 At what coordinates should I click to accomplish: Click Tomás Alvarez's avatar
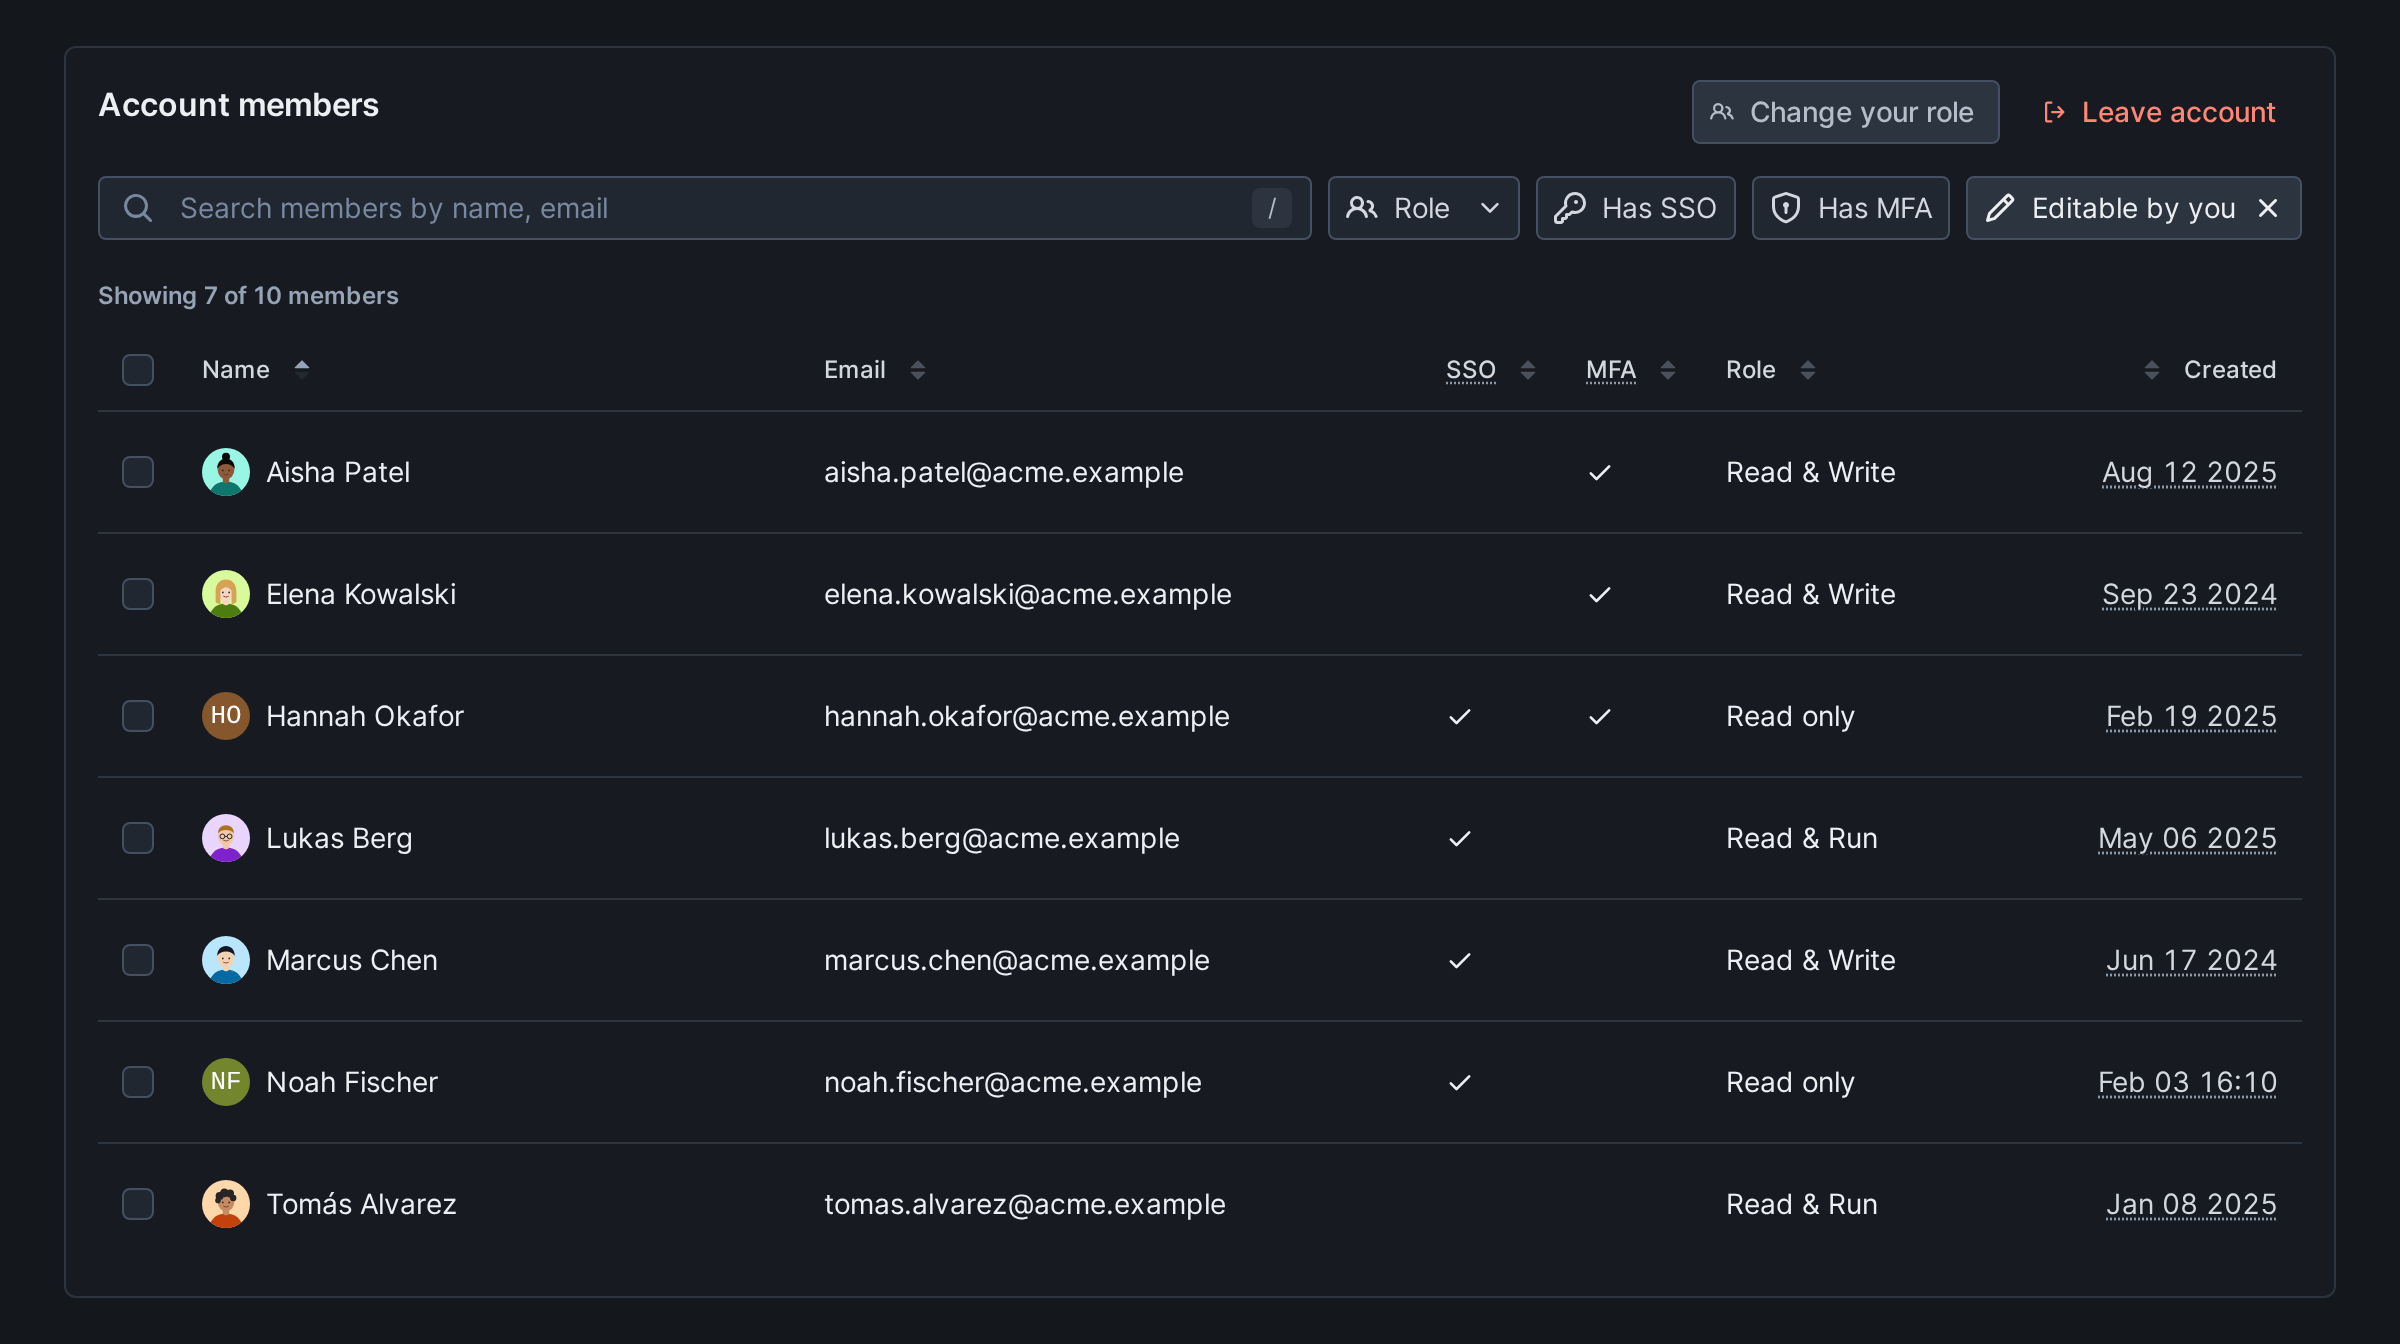pyautogui.click(x=226, y=1204)
